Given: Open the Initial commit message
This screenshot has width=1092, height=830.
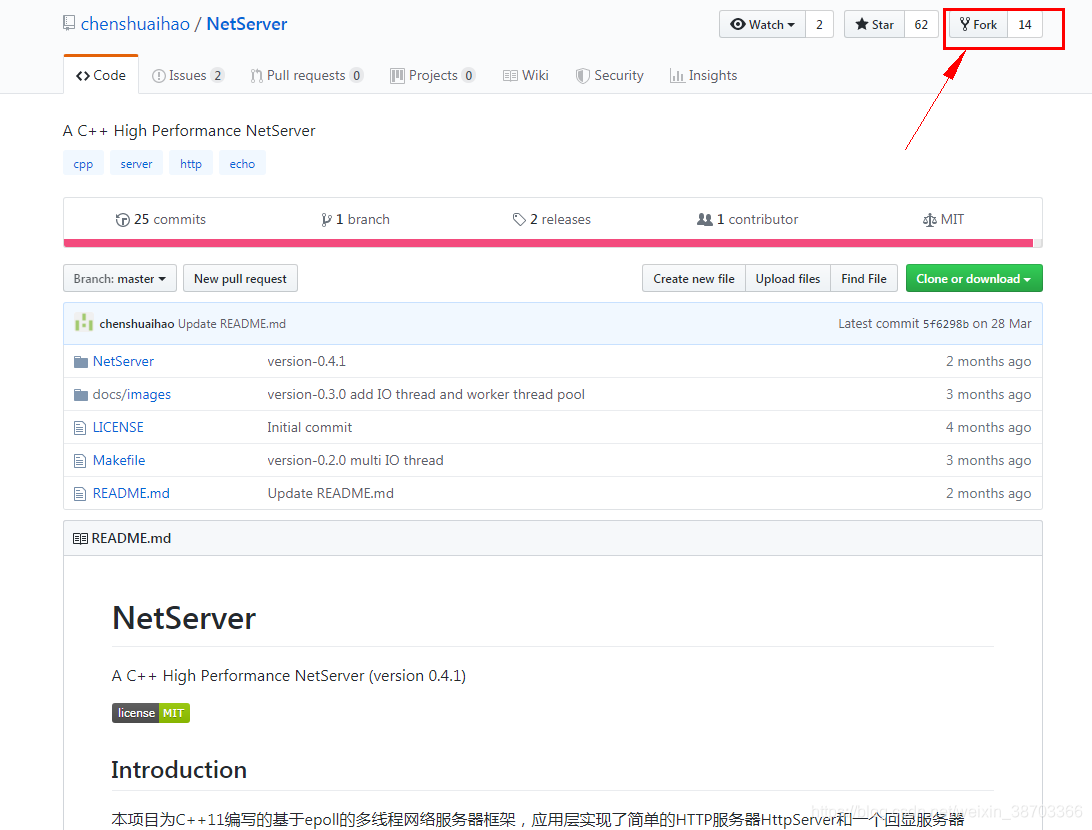Looking at the screenshot, I should click(x=310, y=428).
